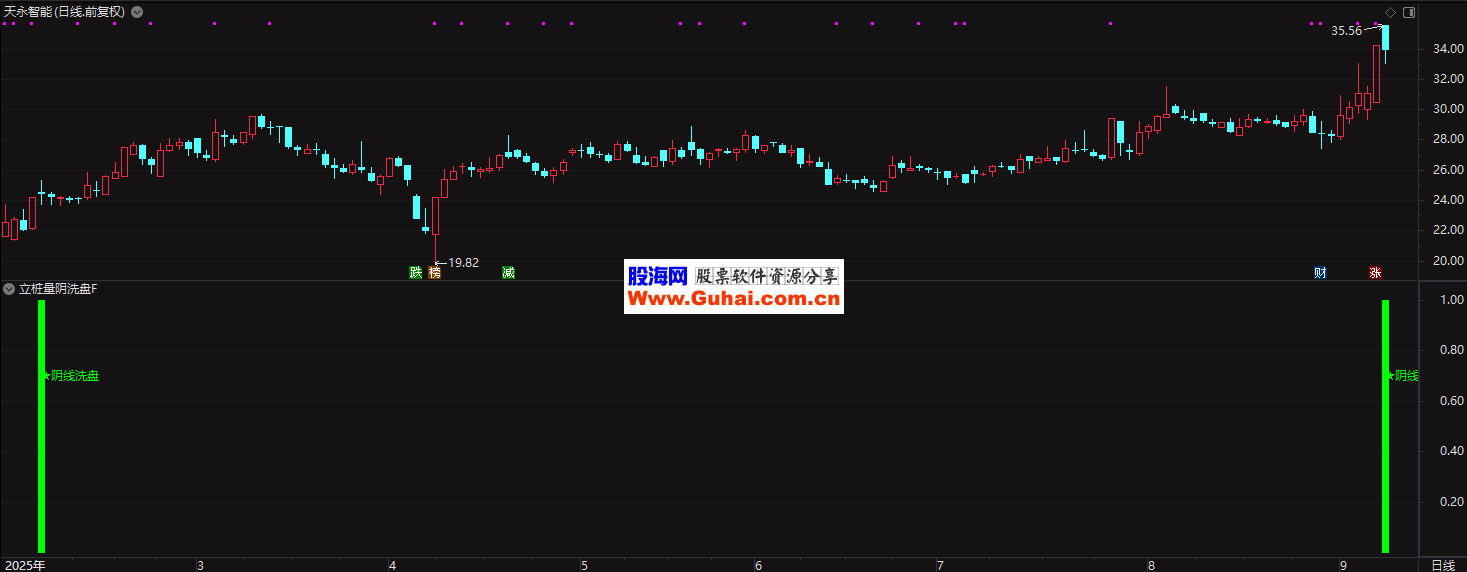Click the truncated 阴线 label near September
Screen dimensions: 1467x572
point(1406,376)
